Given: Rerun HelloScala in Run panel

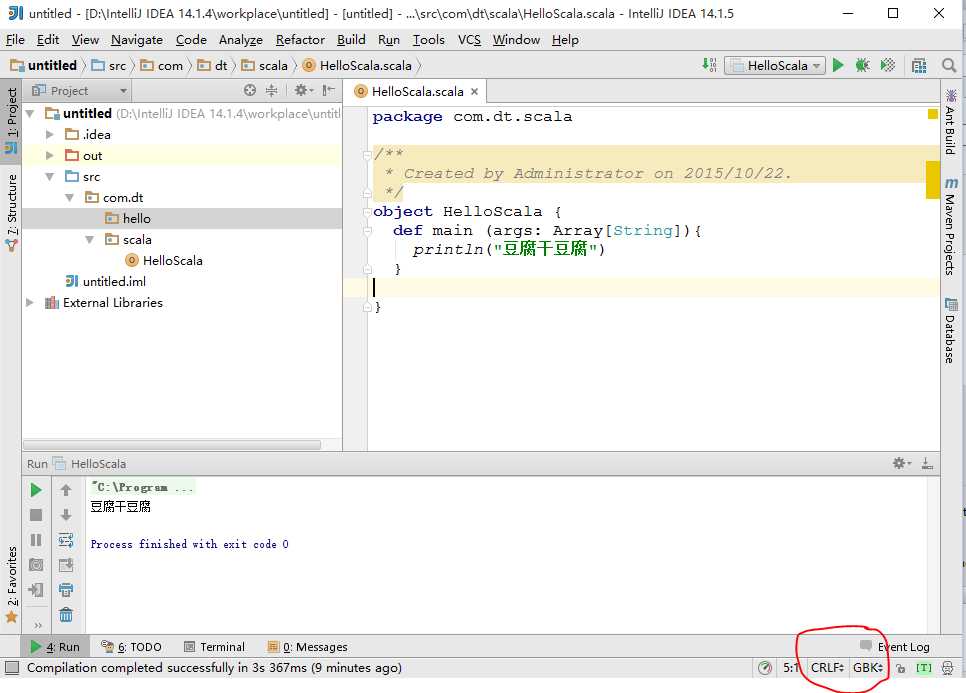Looking at the screenshot, I should point(36,490).
